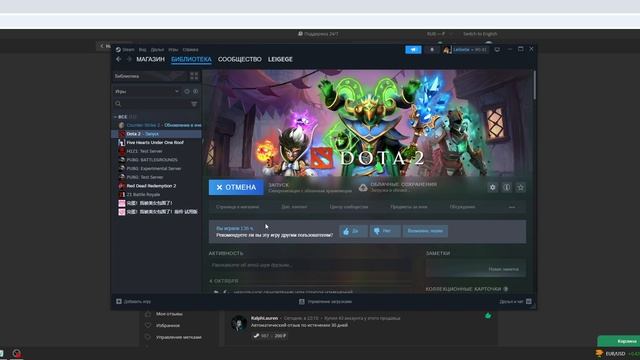Open Dota 2 settings gear icon

pos(492,187)
